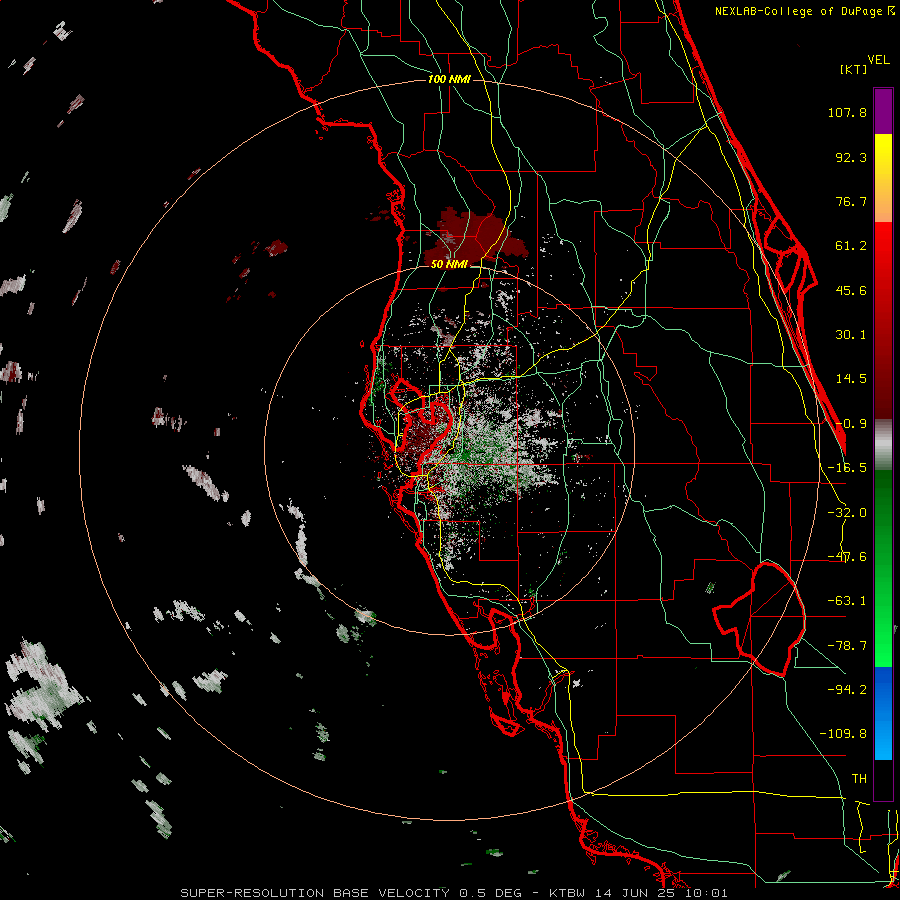Select the 76.7 scale value
Viewport: 900px width, 900px height.
click(851, 201)
